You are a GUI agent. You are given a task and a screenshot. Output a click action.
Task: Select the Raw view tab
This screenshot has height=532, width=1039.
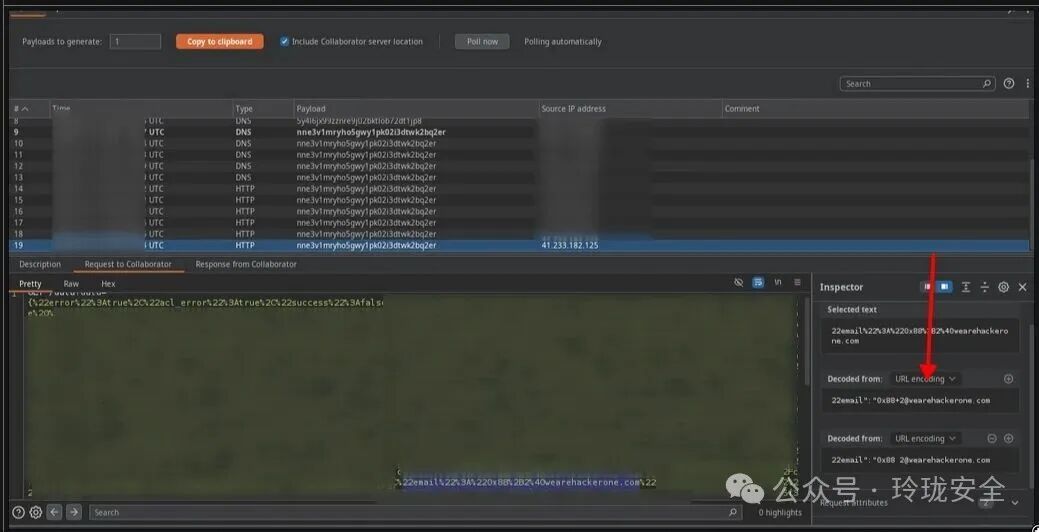(71, 284)
